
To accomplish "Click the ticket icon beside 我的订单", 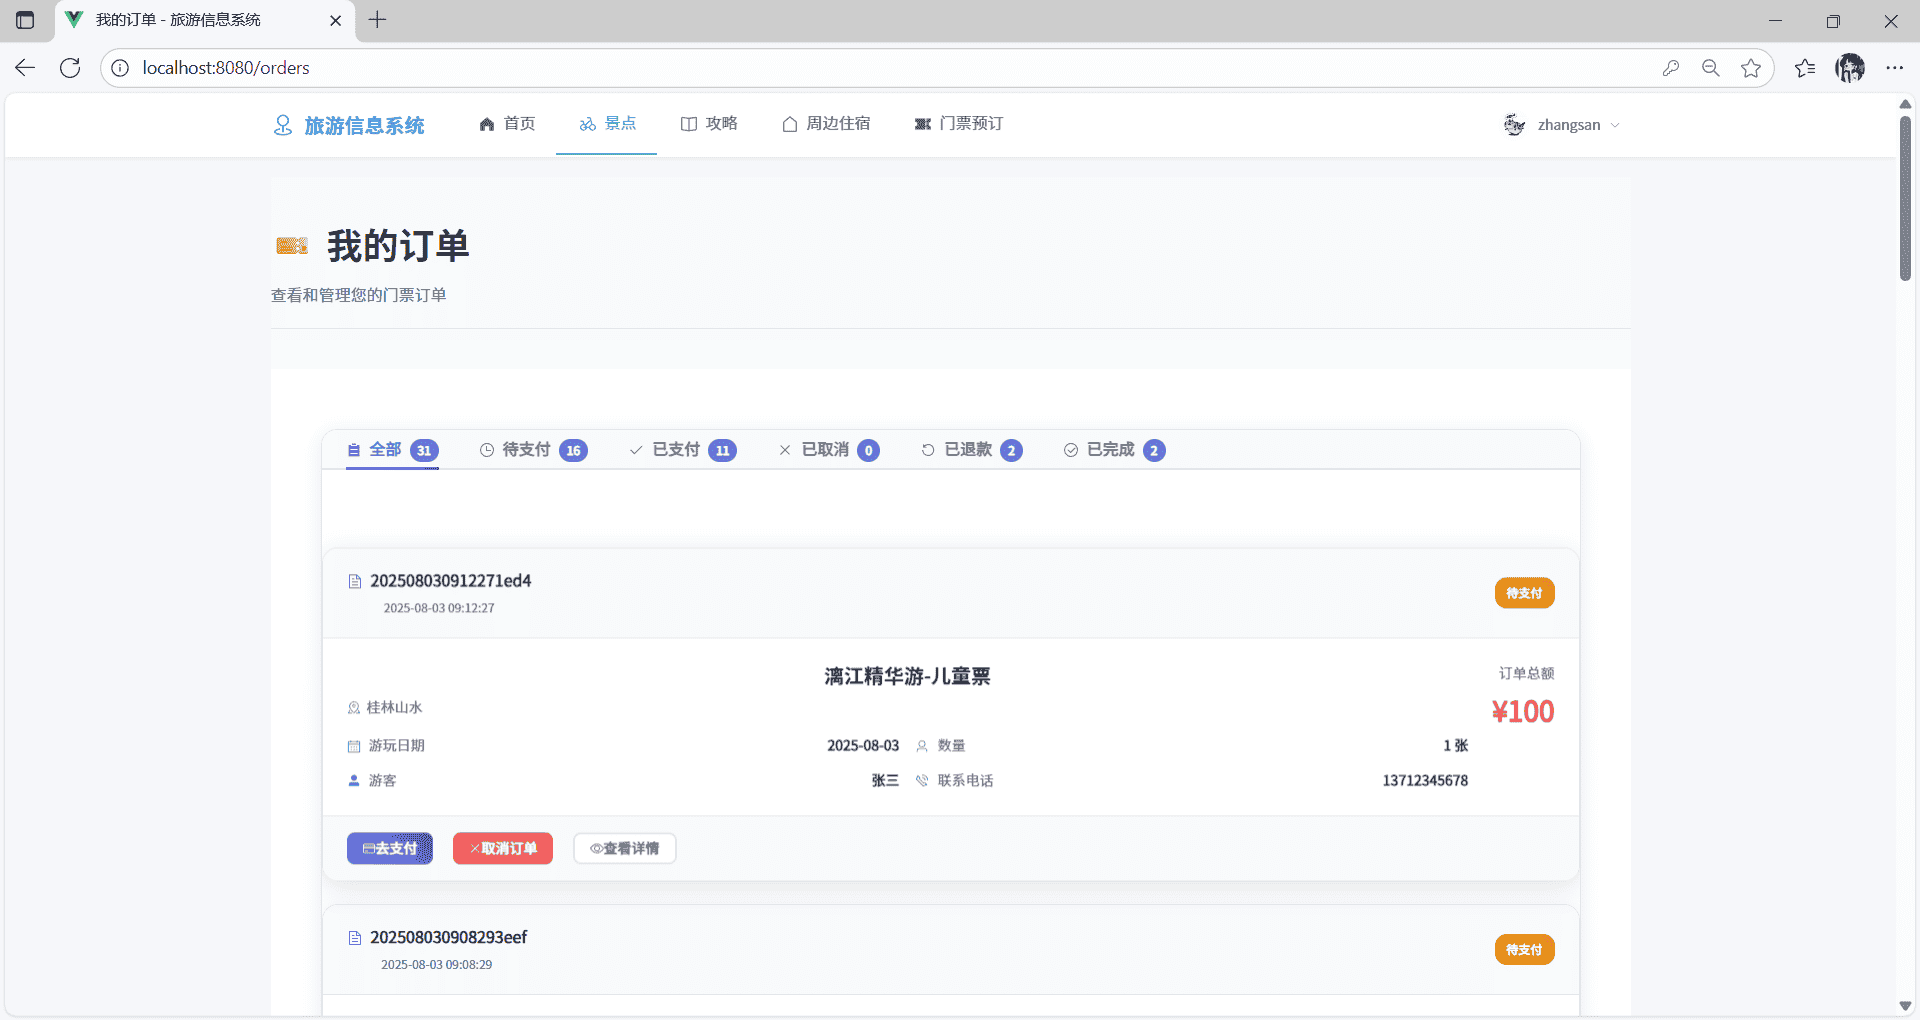I will tap(292, 246).
